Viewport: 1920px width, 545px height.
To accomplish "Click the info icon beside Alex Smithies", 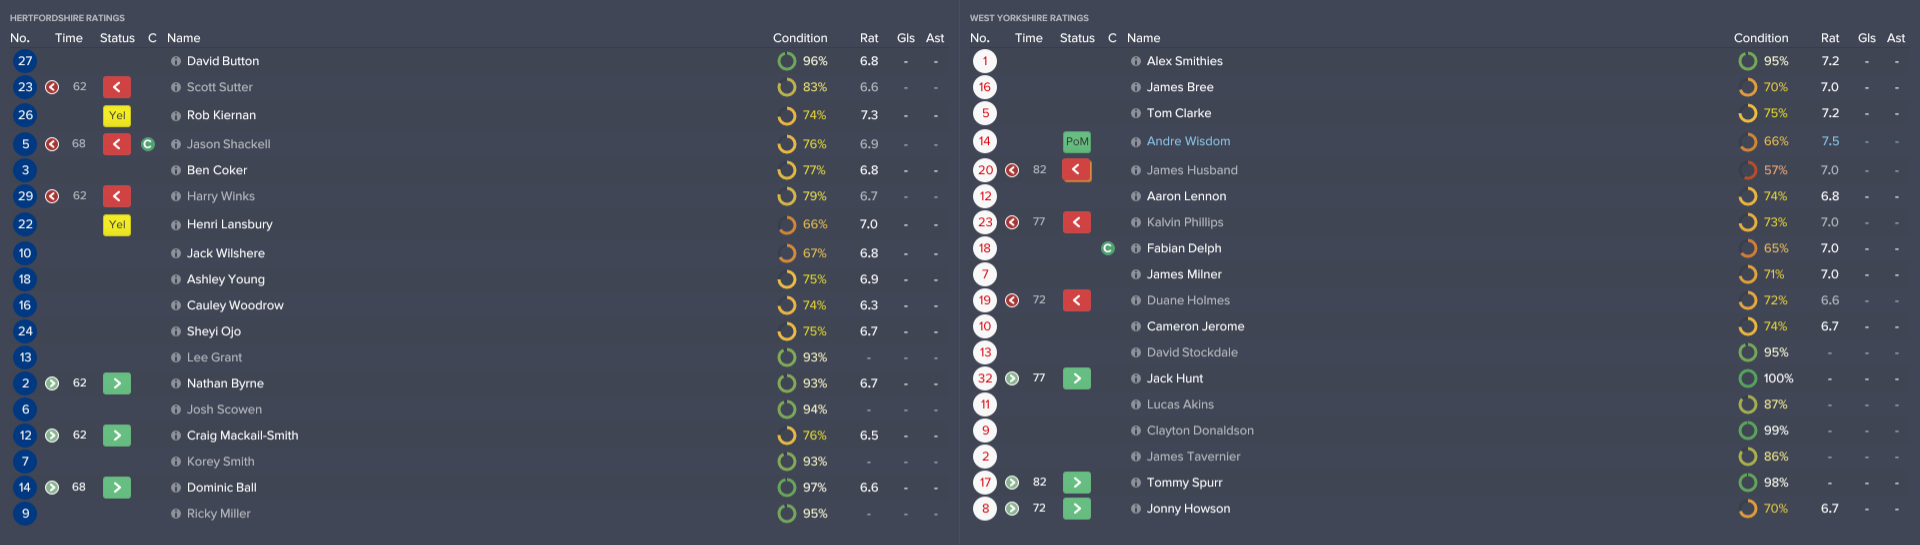I will click(1136, 62).
